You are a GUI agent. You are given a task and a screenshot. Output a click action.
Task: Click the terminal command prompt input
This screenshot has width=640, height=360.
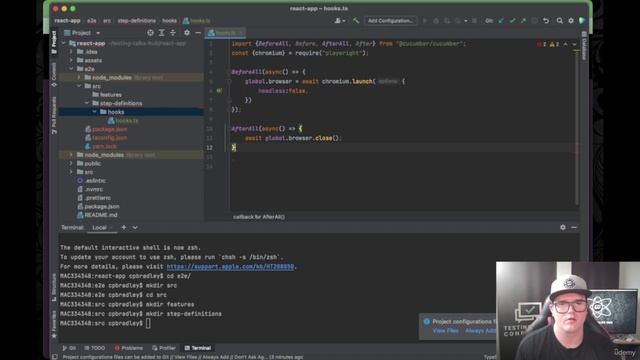[x=148, y=323]
